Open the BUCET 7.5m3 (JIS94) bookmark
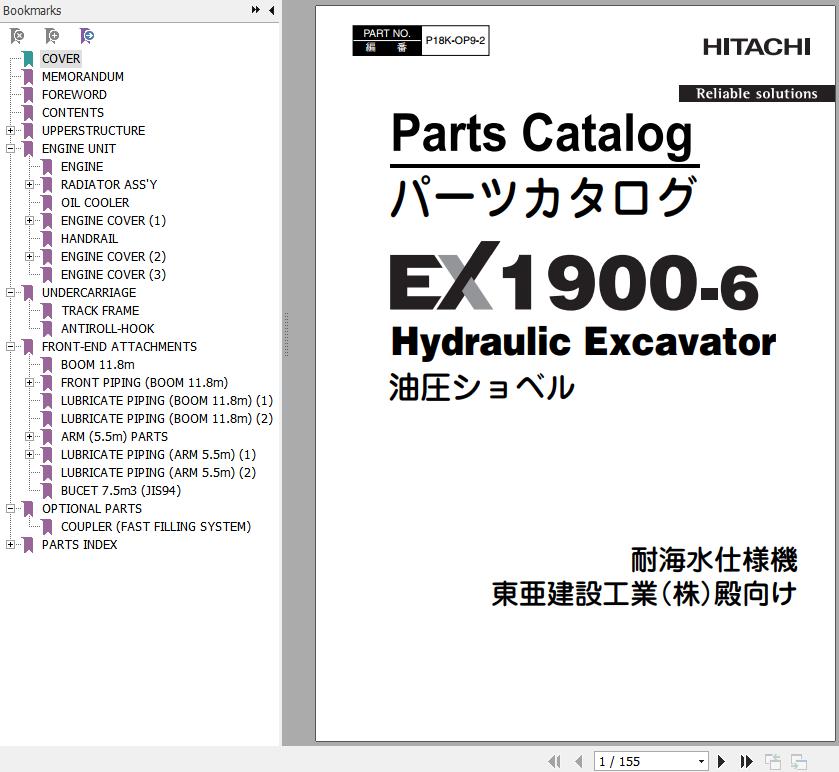 pyautogui.click(x=121, y=491)
